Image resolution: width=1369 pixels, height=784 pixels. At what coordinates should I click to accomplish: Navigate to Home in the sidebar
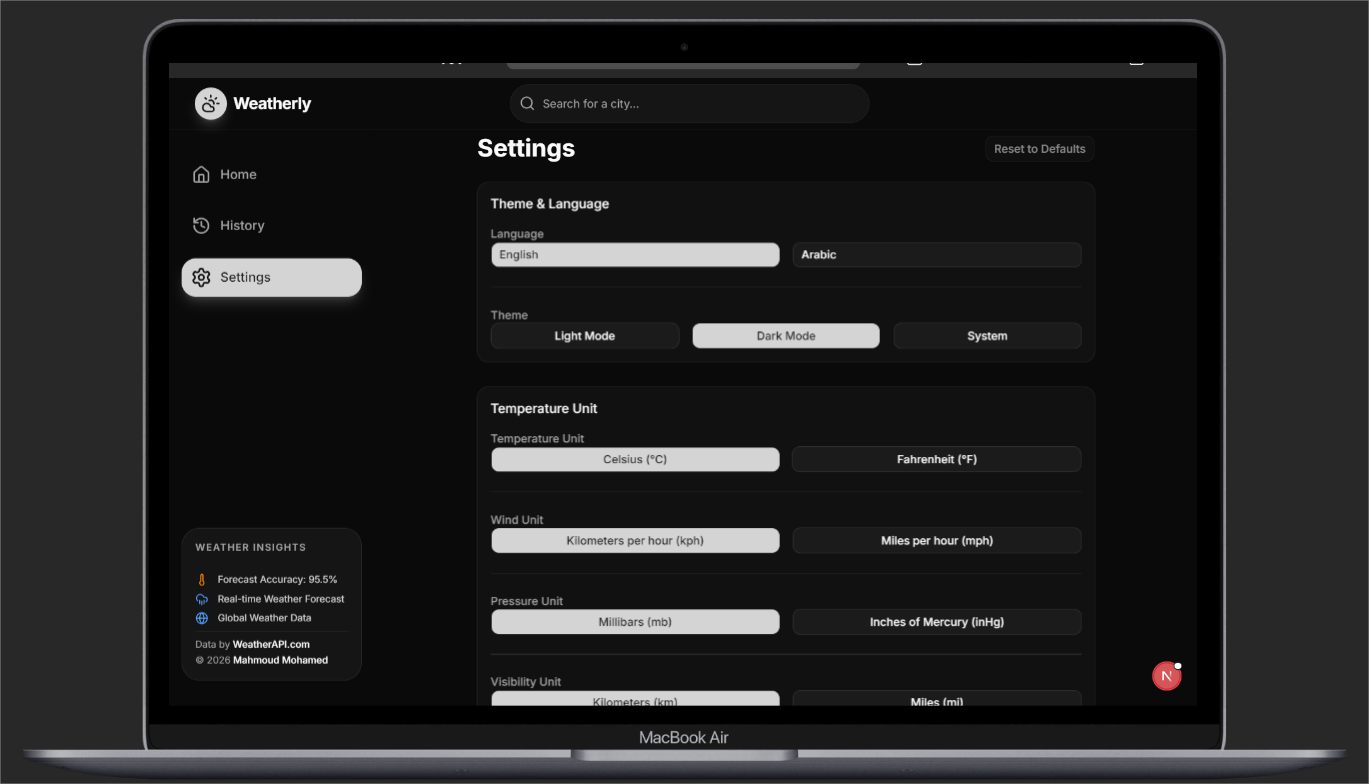[x=238, y=175]
